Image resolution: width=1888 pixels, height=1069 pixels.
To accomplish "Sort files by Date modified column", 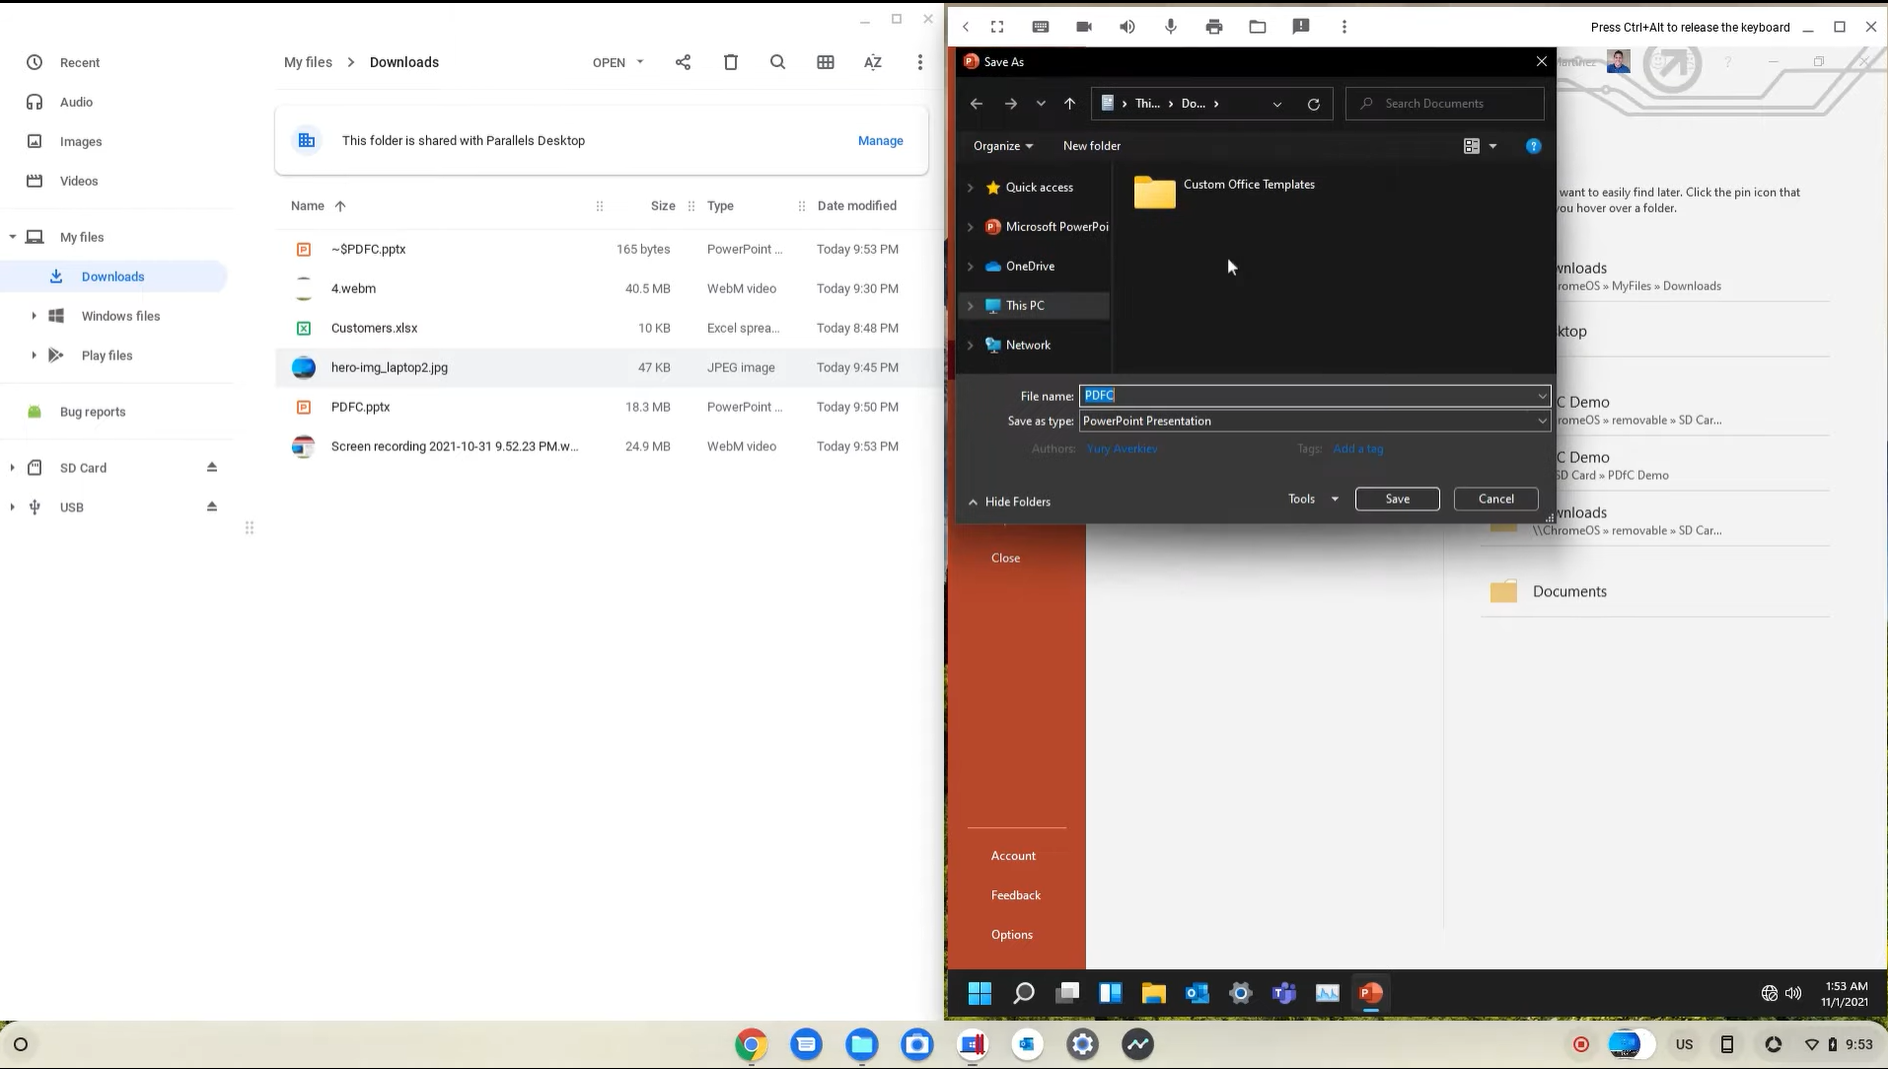I will pyautogui.click(x=857, y=206).
